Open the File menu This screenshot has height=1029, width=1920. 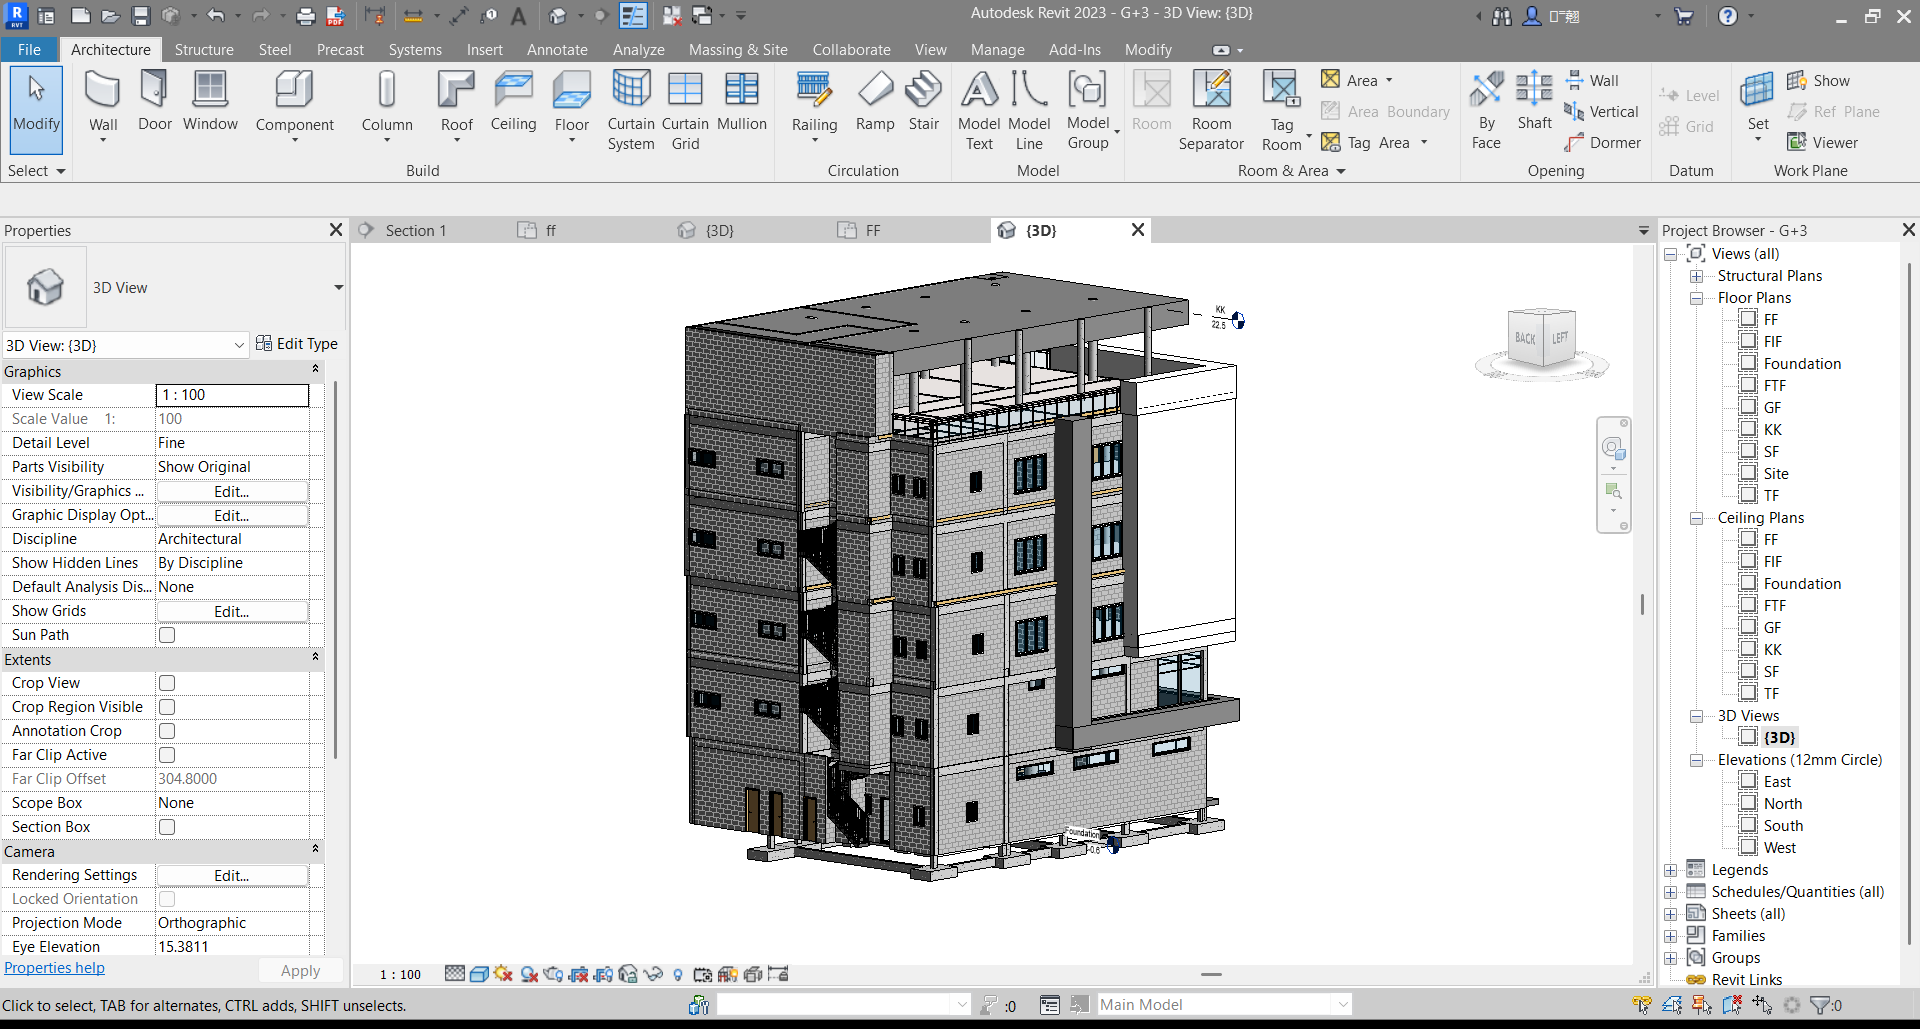point(29,50)
